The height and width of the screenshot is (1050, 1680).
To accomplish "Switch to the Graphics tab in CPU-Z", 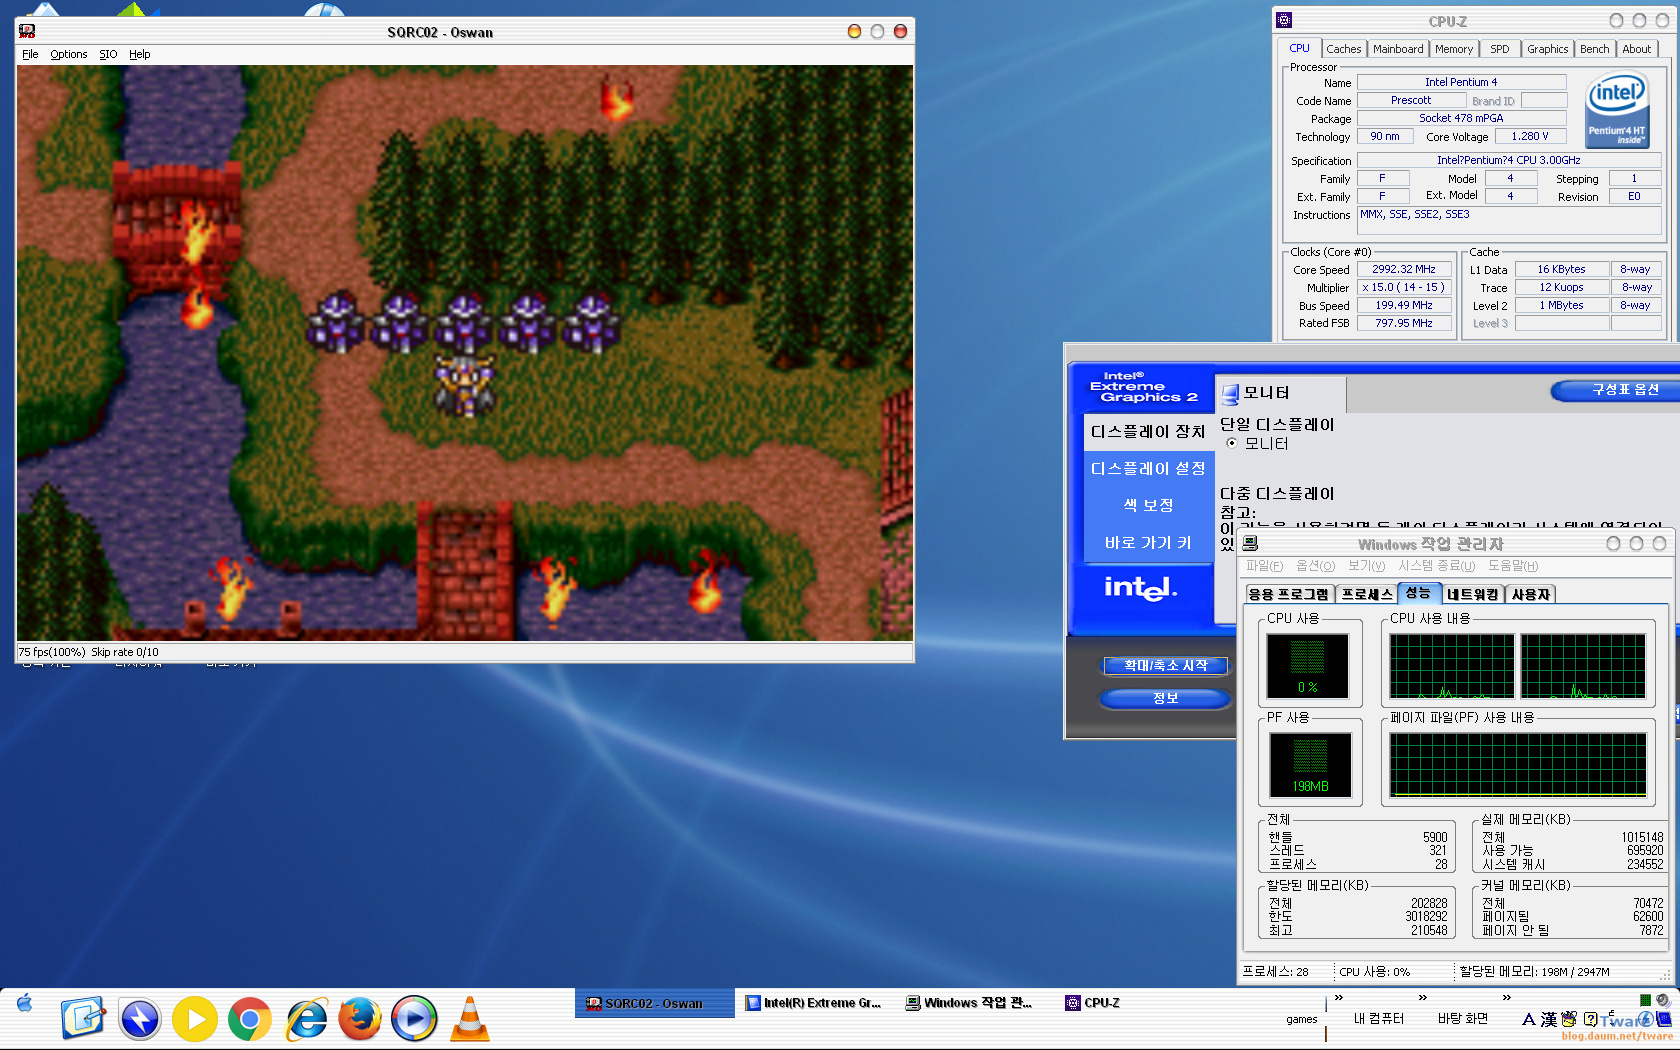I will pyautogui.click(x=1548, y=49).
